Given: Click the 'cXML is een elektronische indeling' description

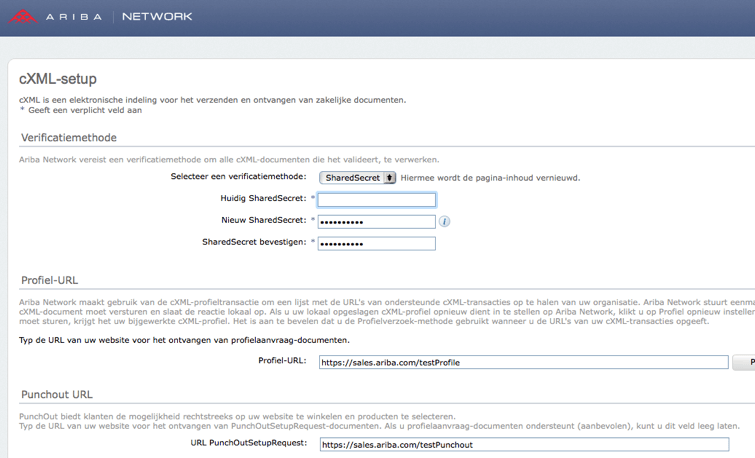Looking at the screenshot, I should 212,100.
